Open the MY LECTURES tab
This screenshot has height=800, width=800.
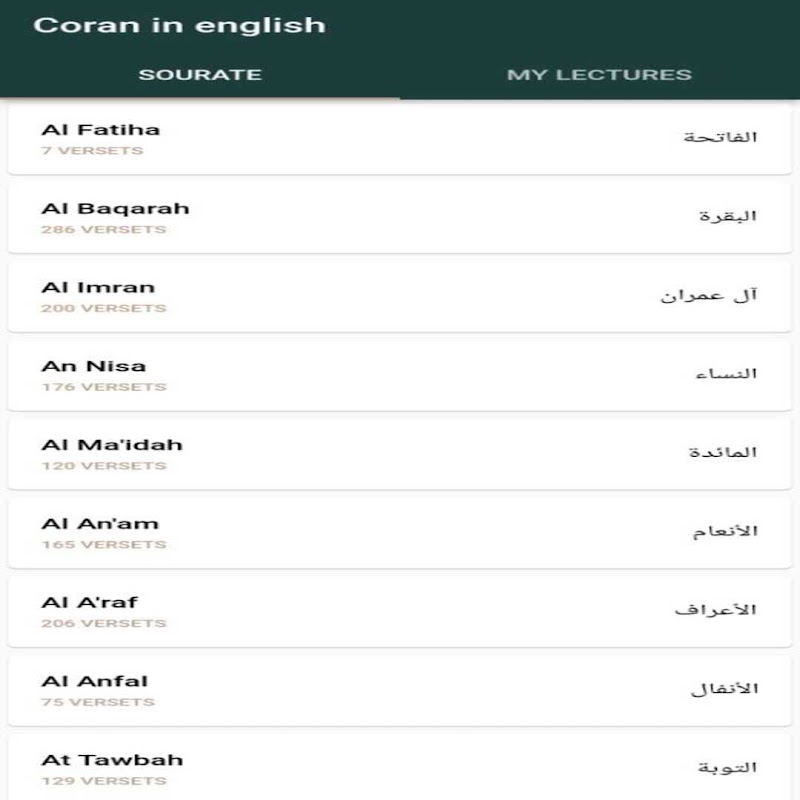599,74
